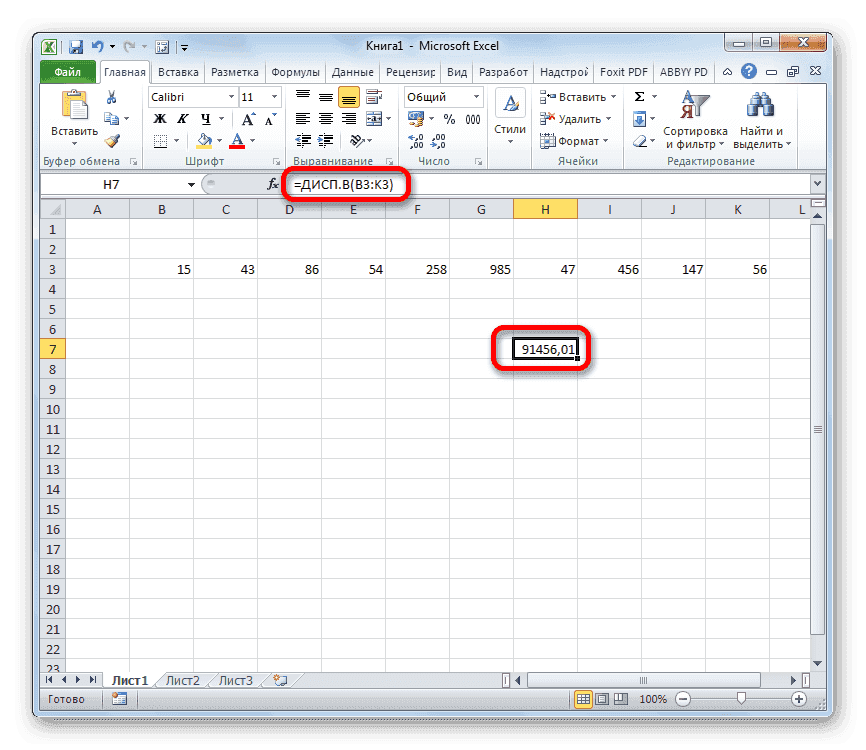
Task: Apply bold formatting with the Ж icon
Action: [x=158, y=118]
